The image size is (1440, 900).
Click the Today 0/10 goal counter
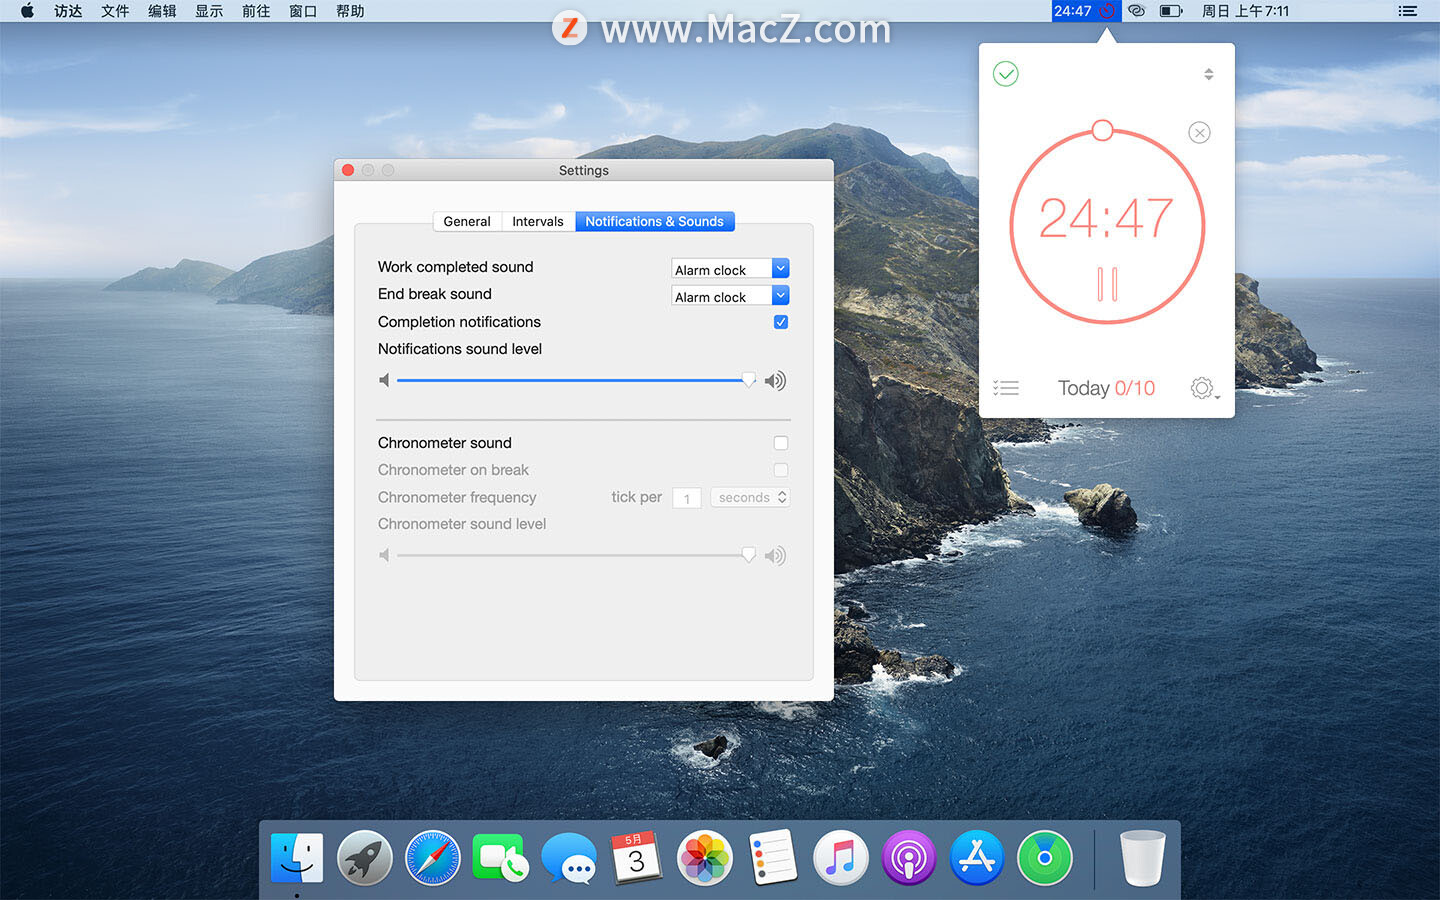(1106, 388)
